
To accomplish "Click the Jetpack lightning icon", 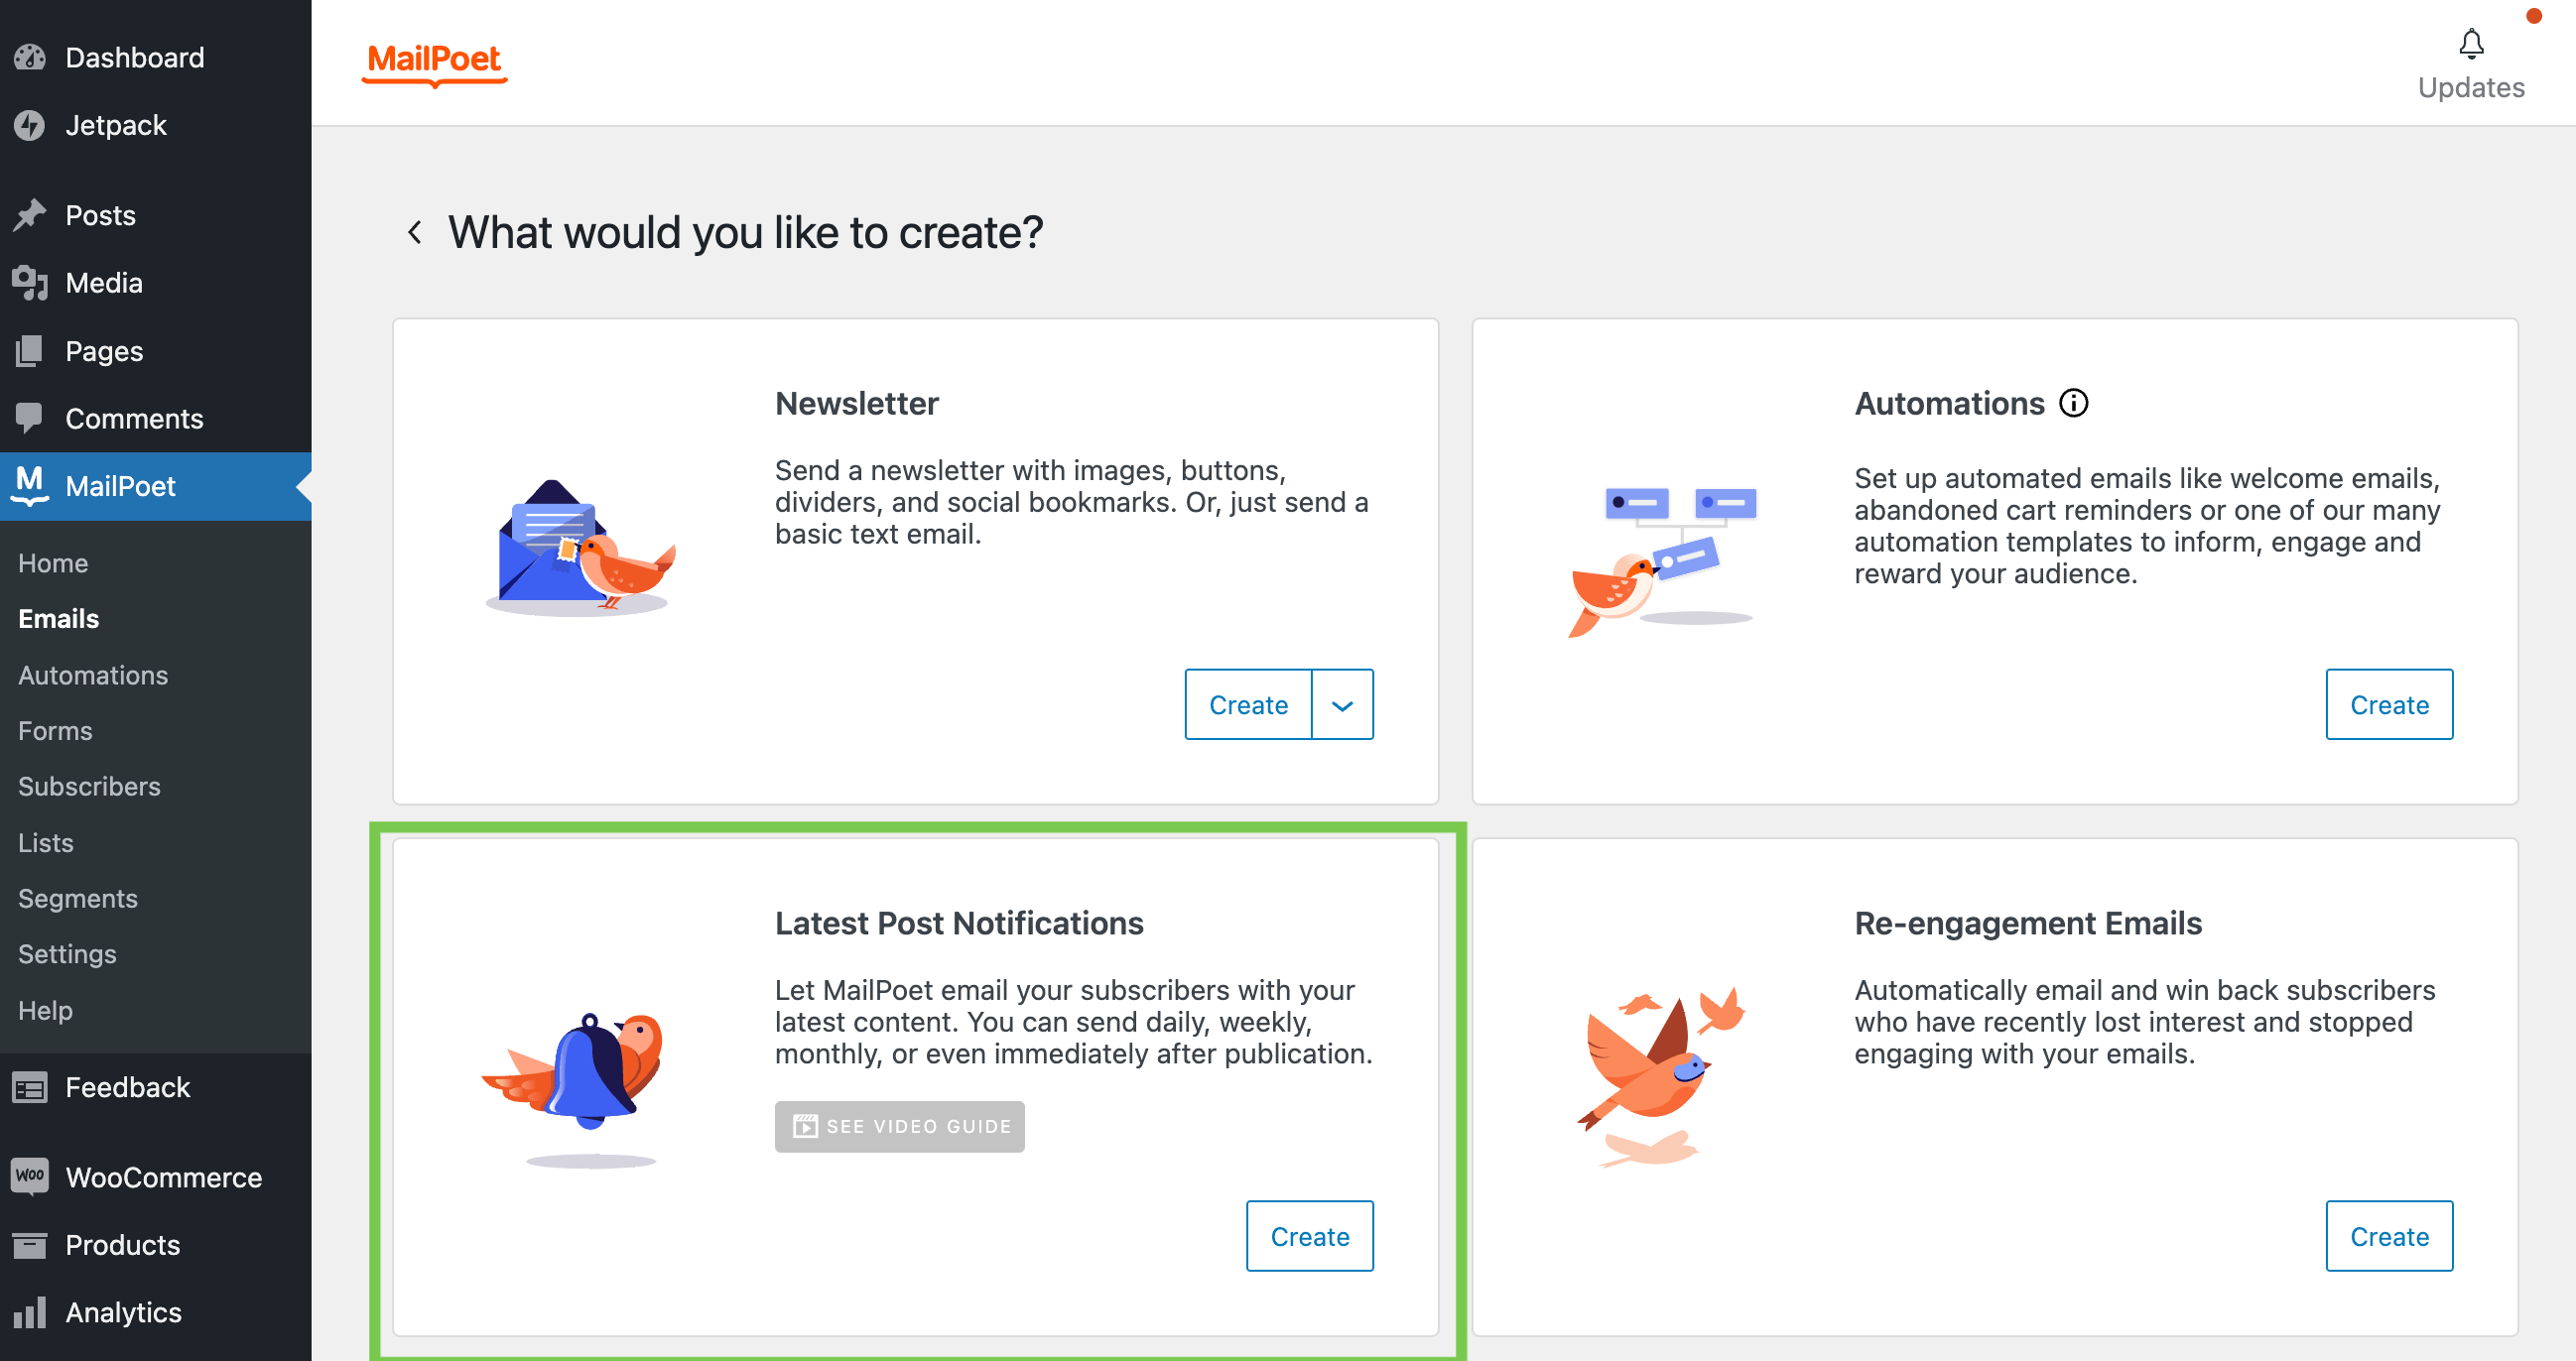I will click(30, 125).
